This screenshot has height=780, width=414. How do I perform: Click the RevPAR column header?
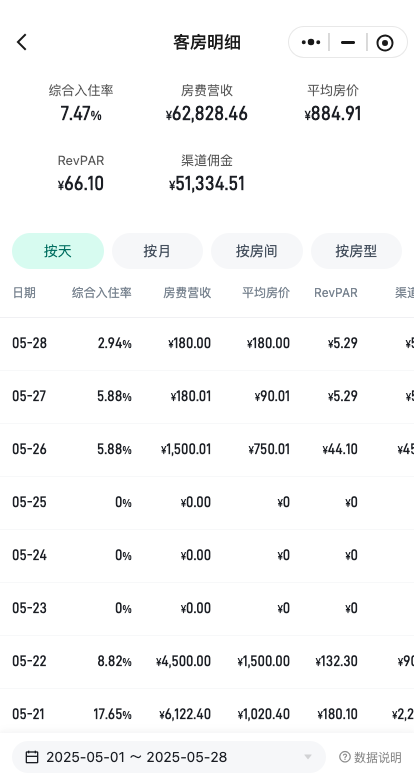pos(335,292)
